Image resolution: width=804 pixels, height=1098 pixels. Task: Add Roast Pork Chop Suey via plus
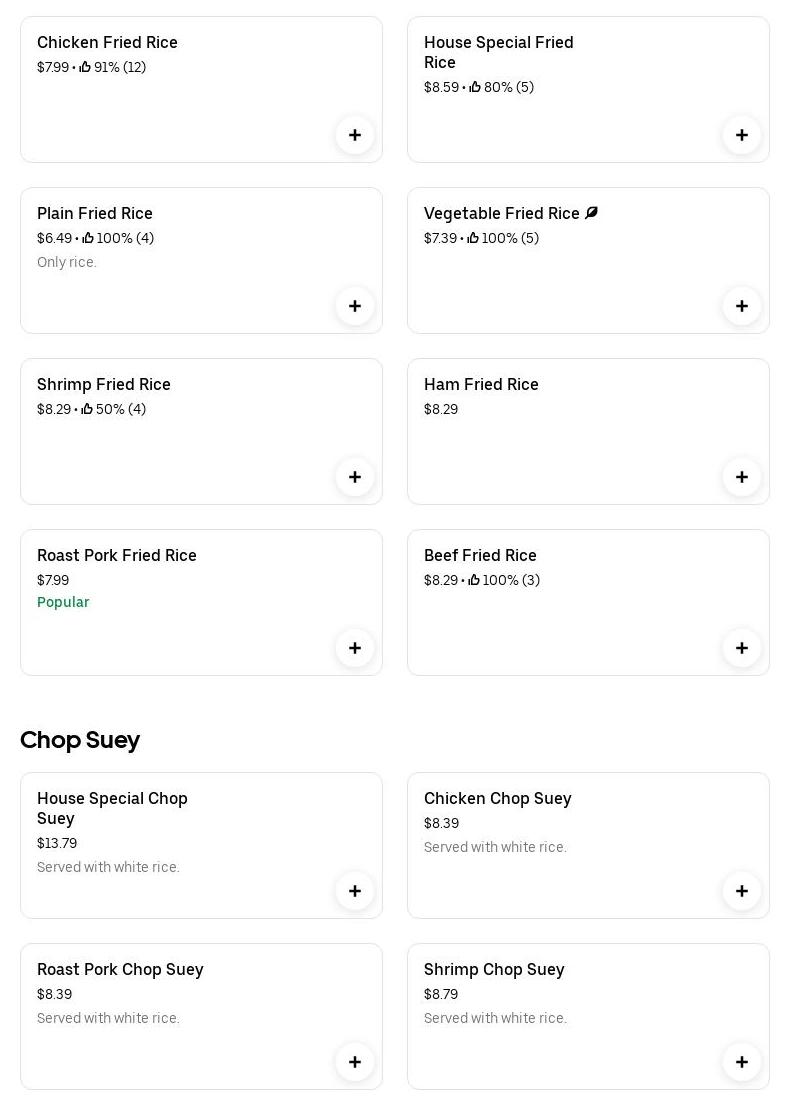[x=355, y=1062]
